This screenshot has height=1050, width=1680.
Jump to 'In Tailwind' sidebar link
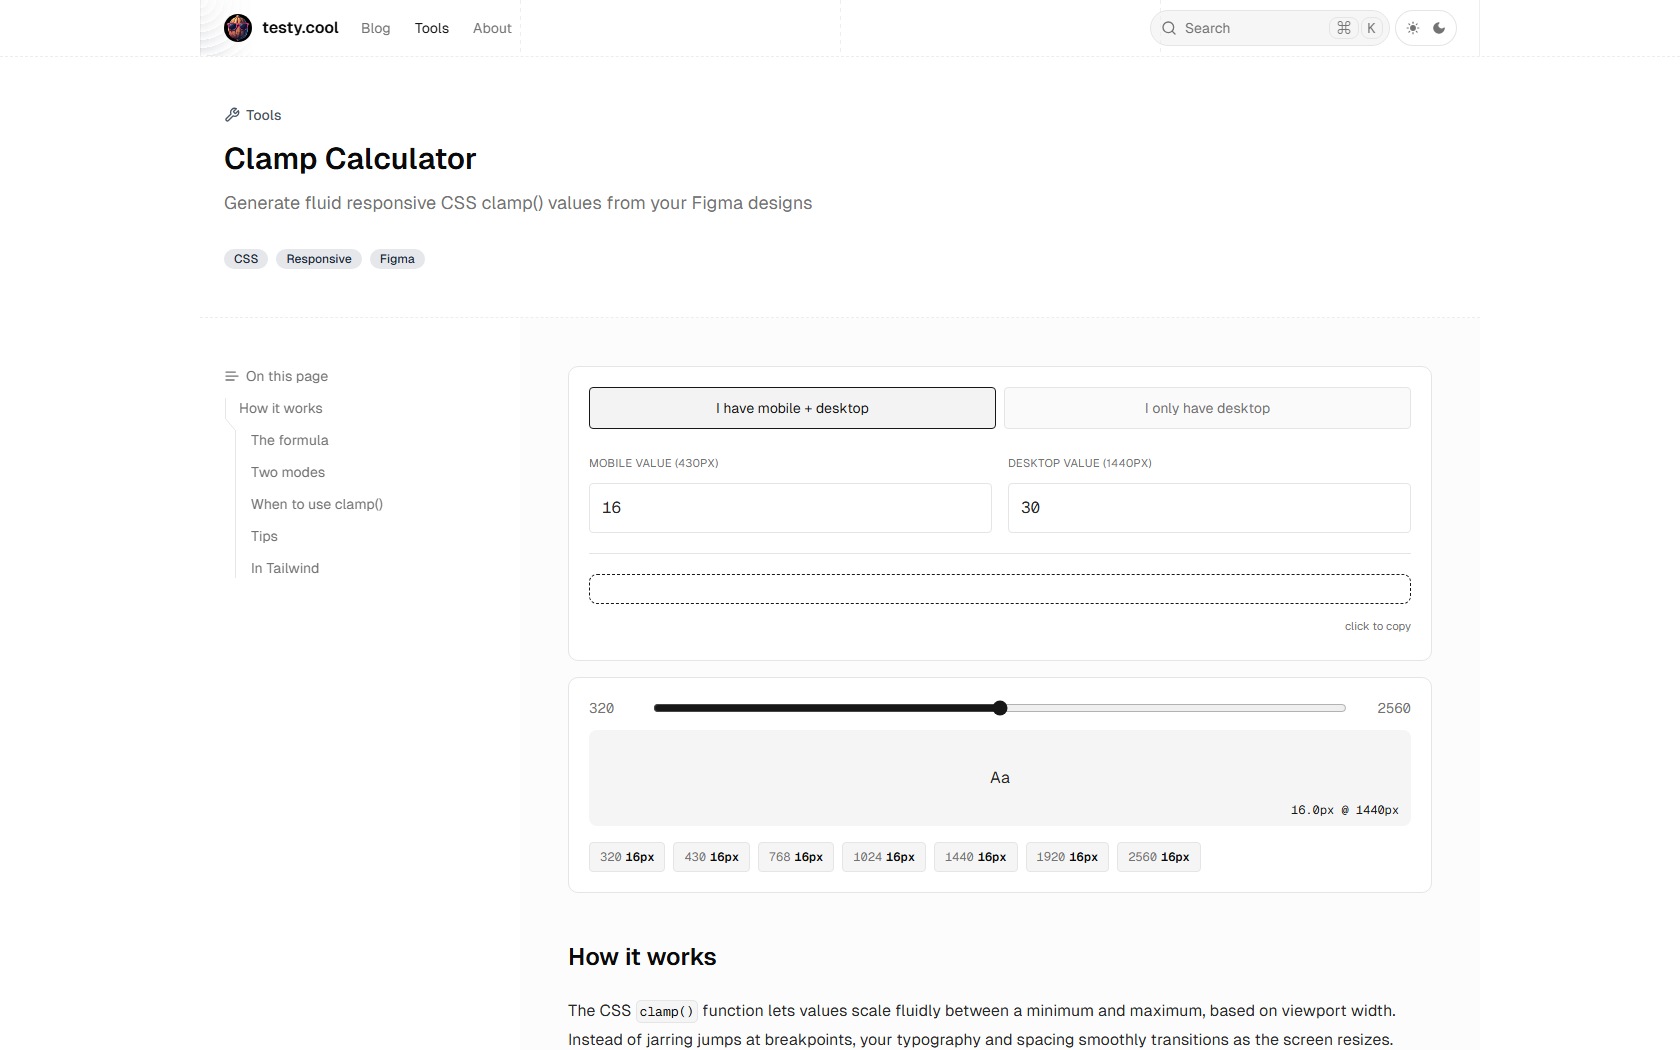(284, 568)
